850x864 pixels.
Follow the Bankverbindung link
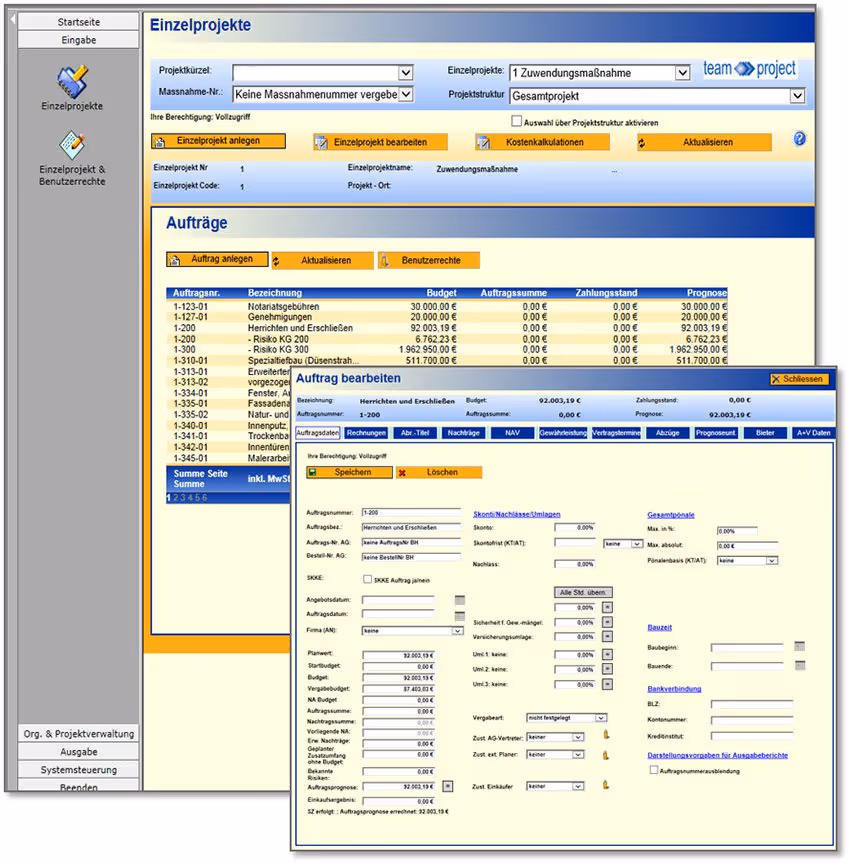pos(673,688)
